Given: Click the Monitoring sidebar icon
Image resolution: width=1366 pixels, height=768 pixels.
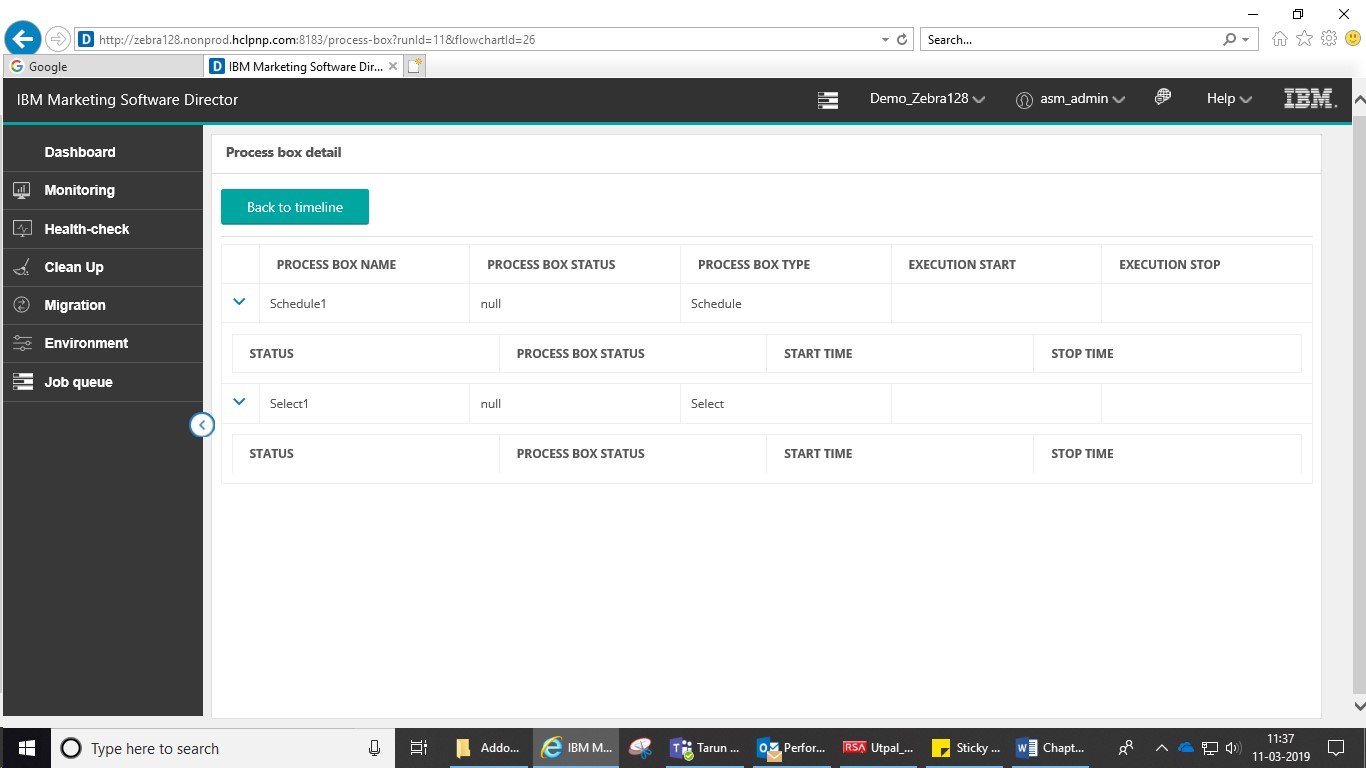Looking at the screenshot, I should [22, 190].
